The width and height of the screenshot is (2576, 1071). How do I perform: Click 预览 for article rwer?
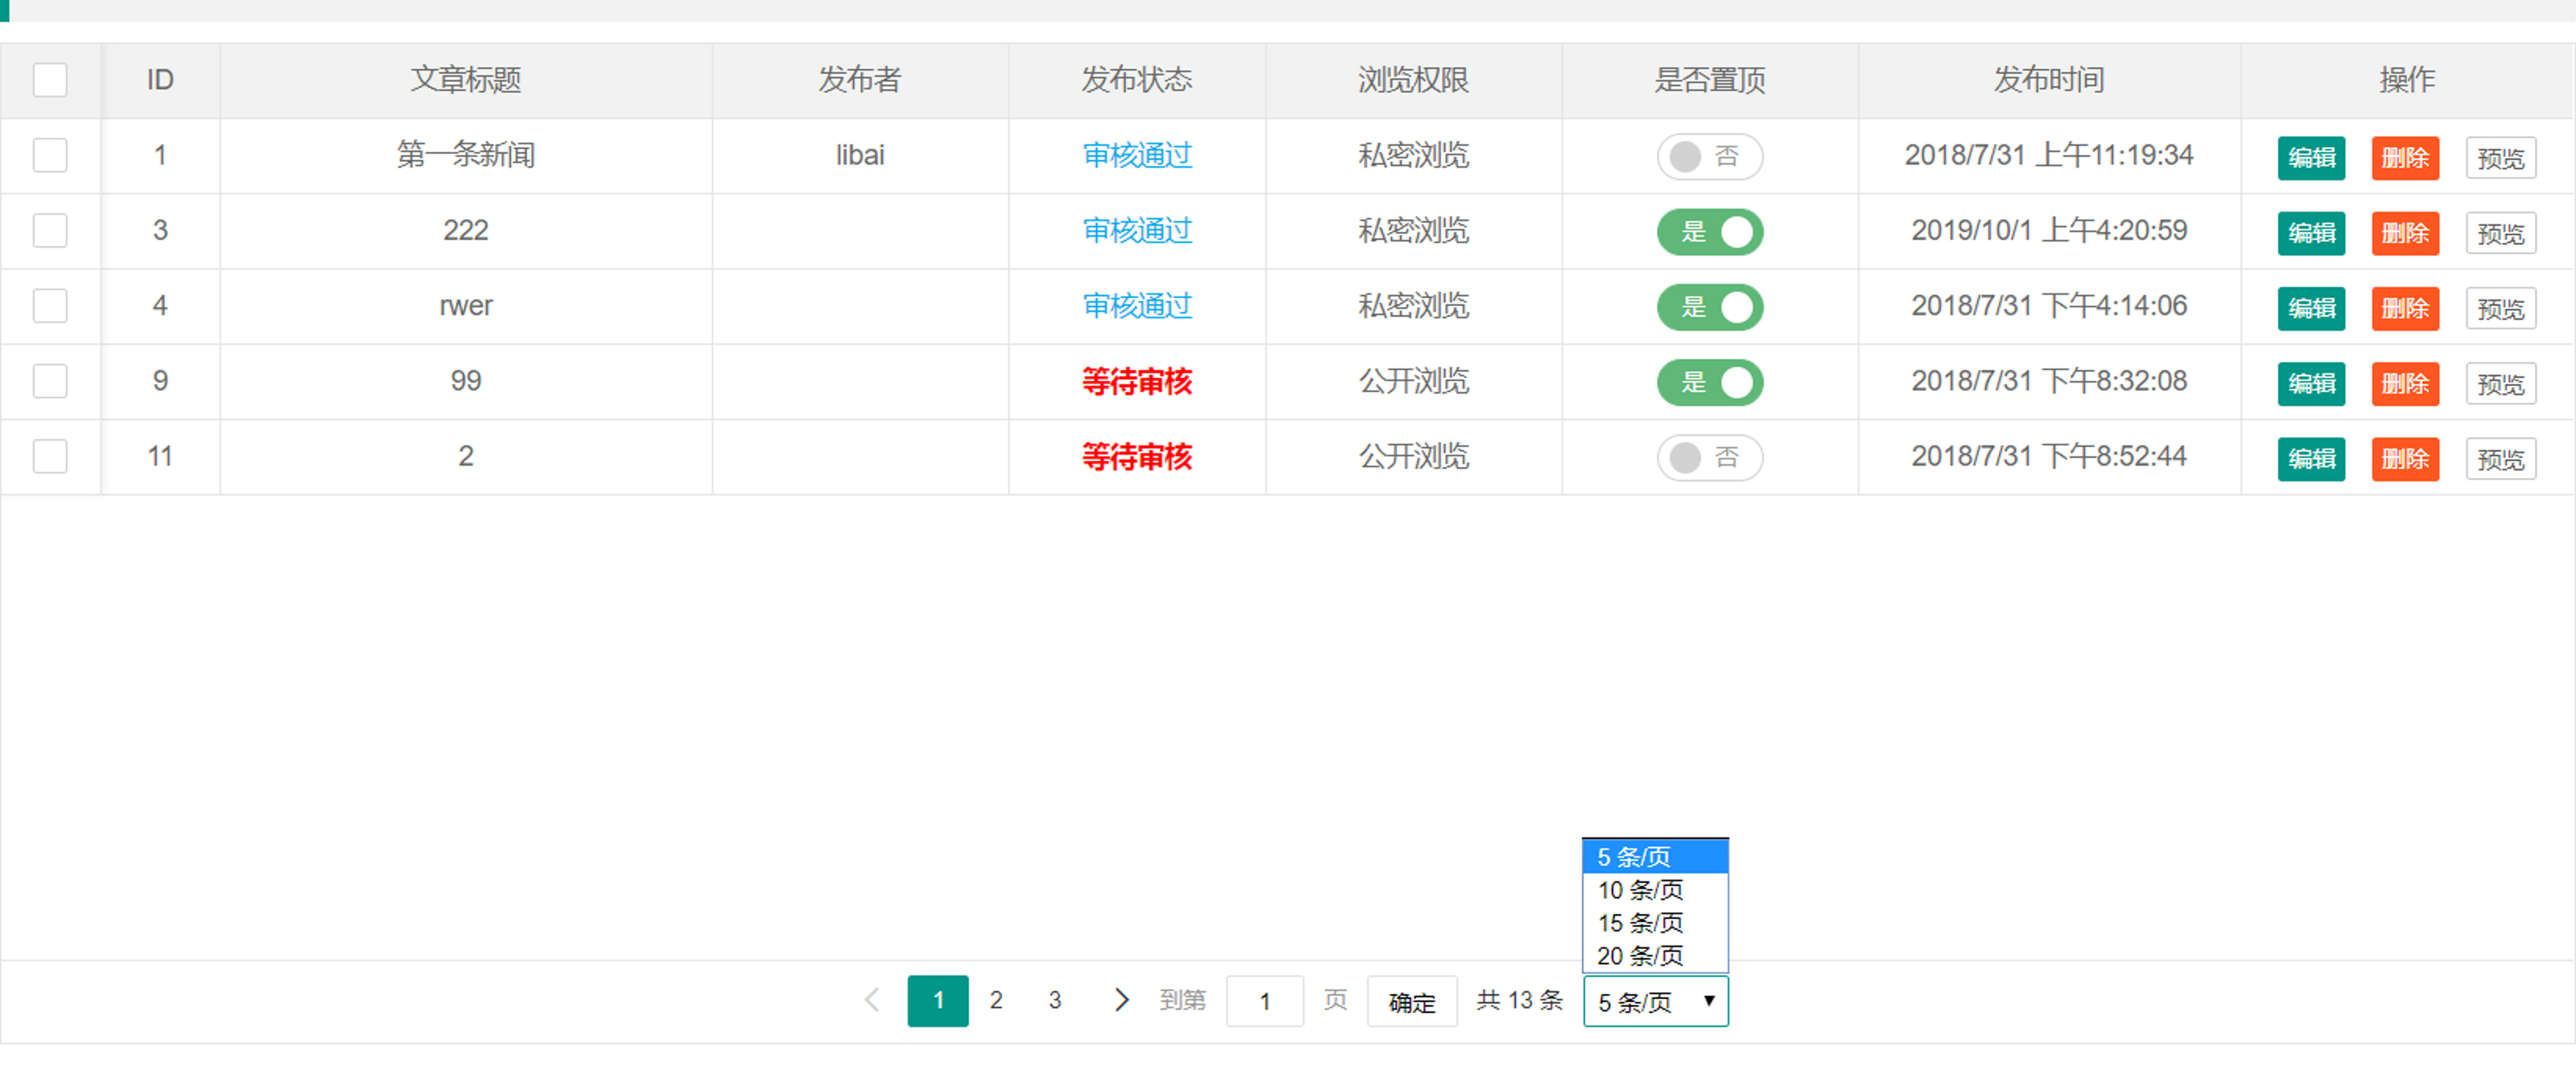pos(2500,309)
